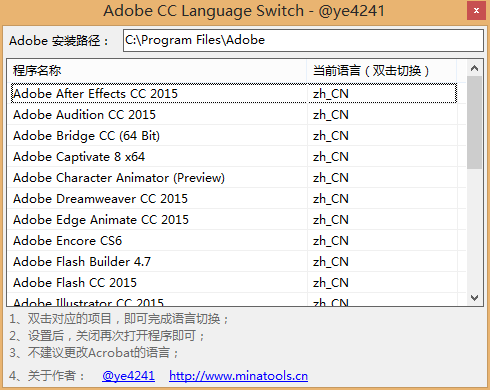Click the Adobe install path input field
The width and height of the screenshot is (490, 390).
point(303,40)
